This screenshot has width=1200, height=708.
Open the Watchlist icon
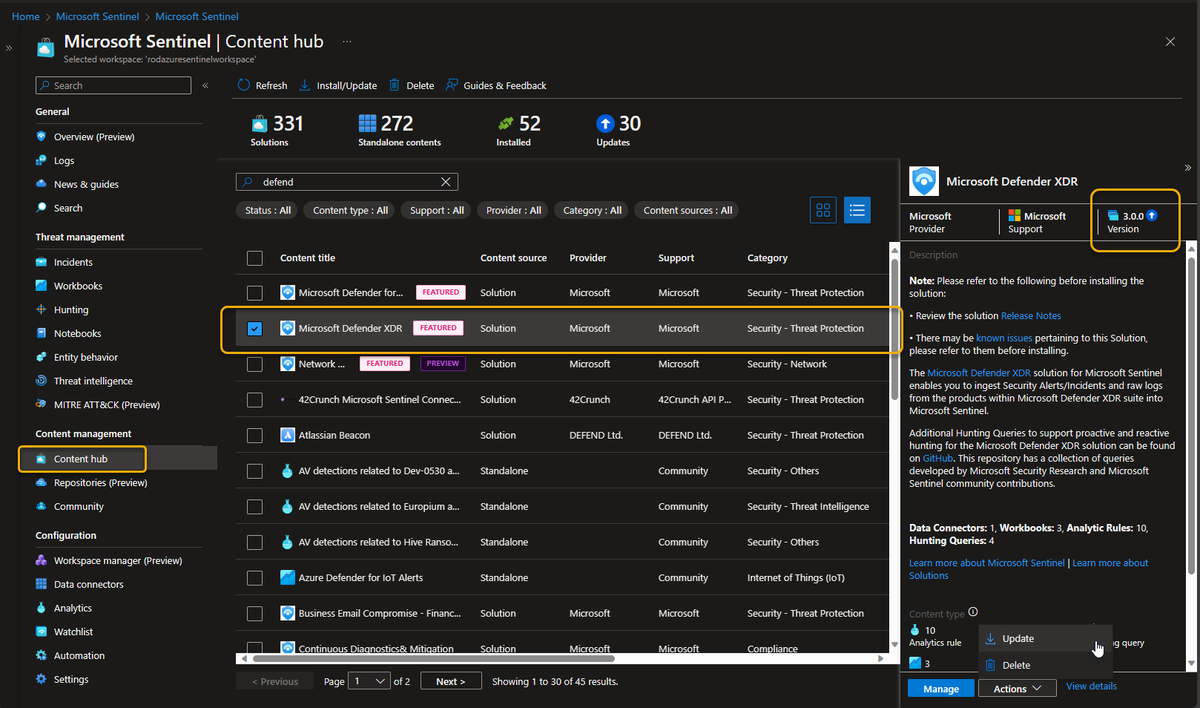coord(41,632)
